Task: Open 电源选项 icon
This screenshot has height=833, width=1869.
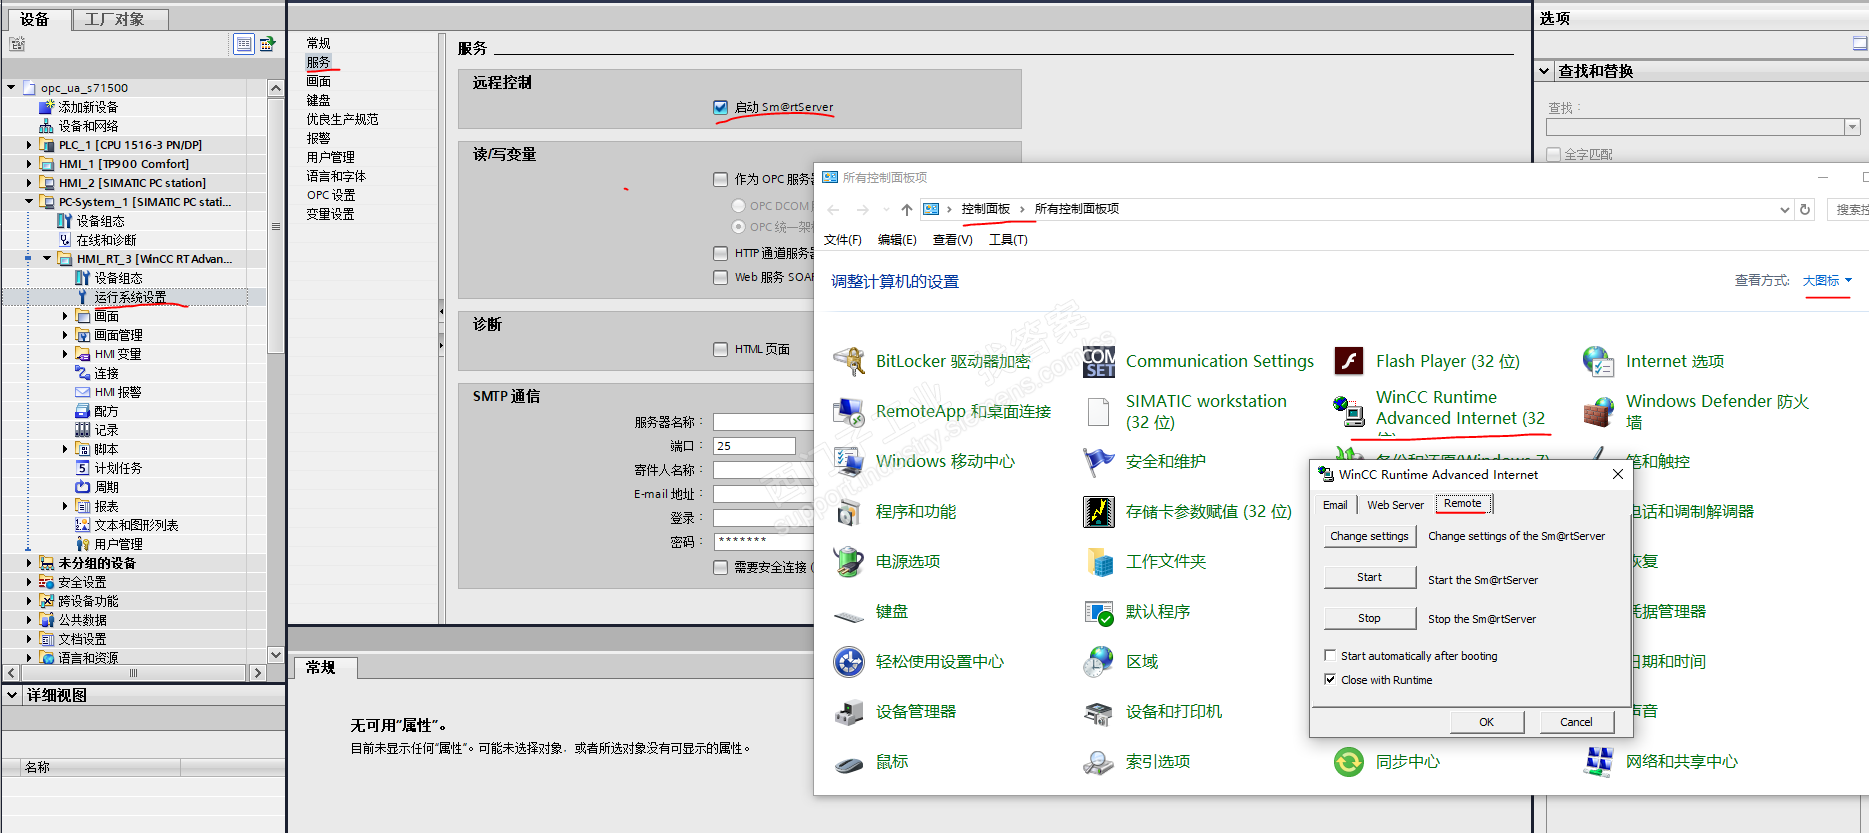Action: tap(849, 561)
